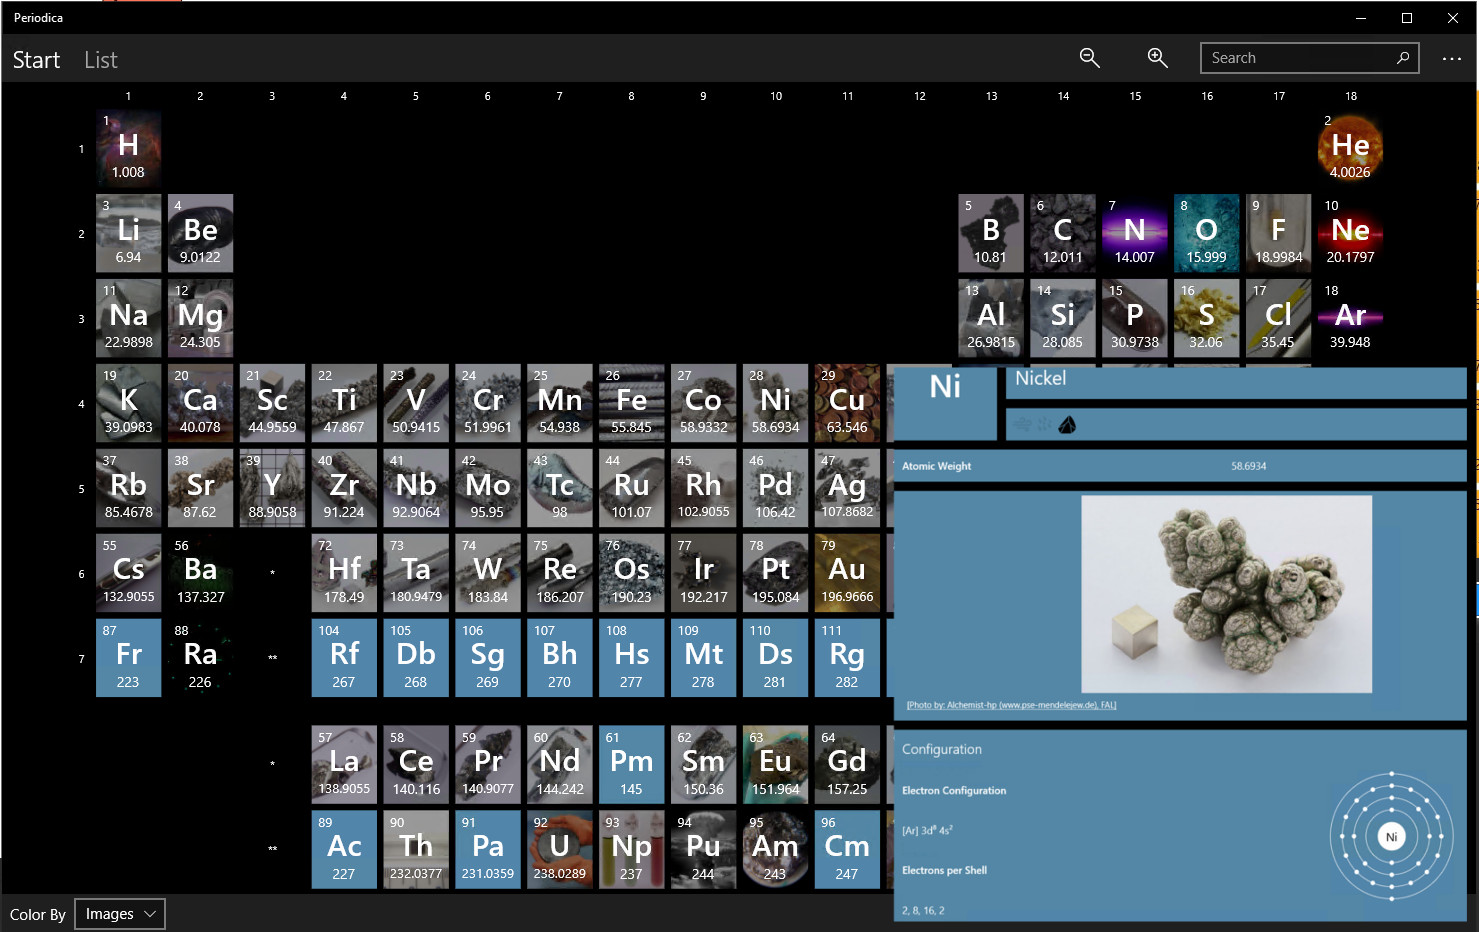Click the Nickel state-of-matter solid icon
This screenshot has height=932, width=1479.
(1067, 425)
